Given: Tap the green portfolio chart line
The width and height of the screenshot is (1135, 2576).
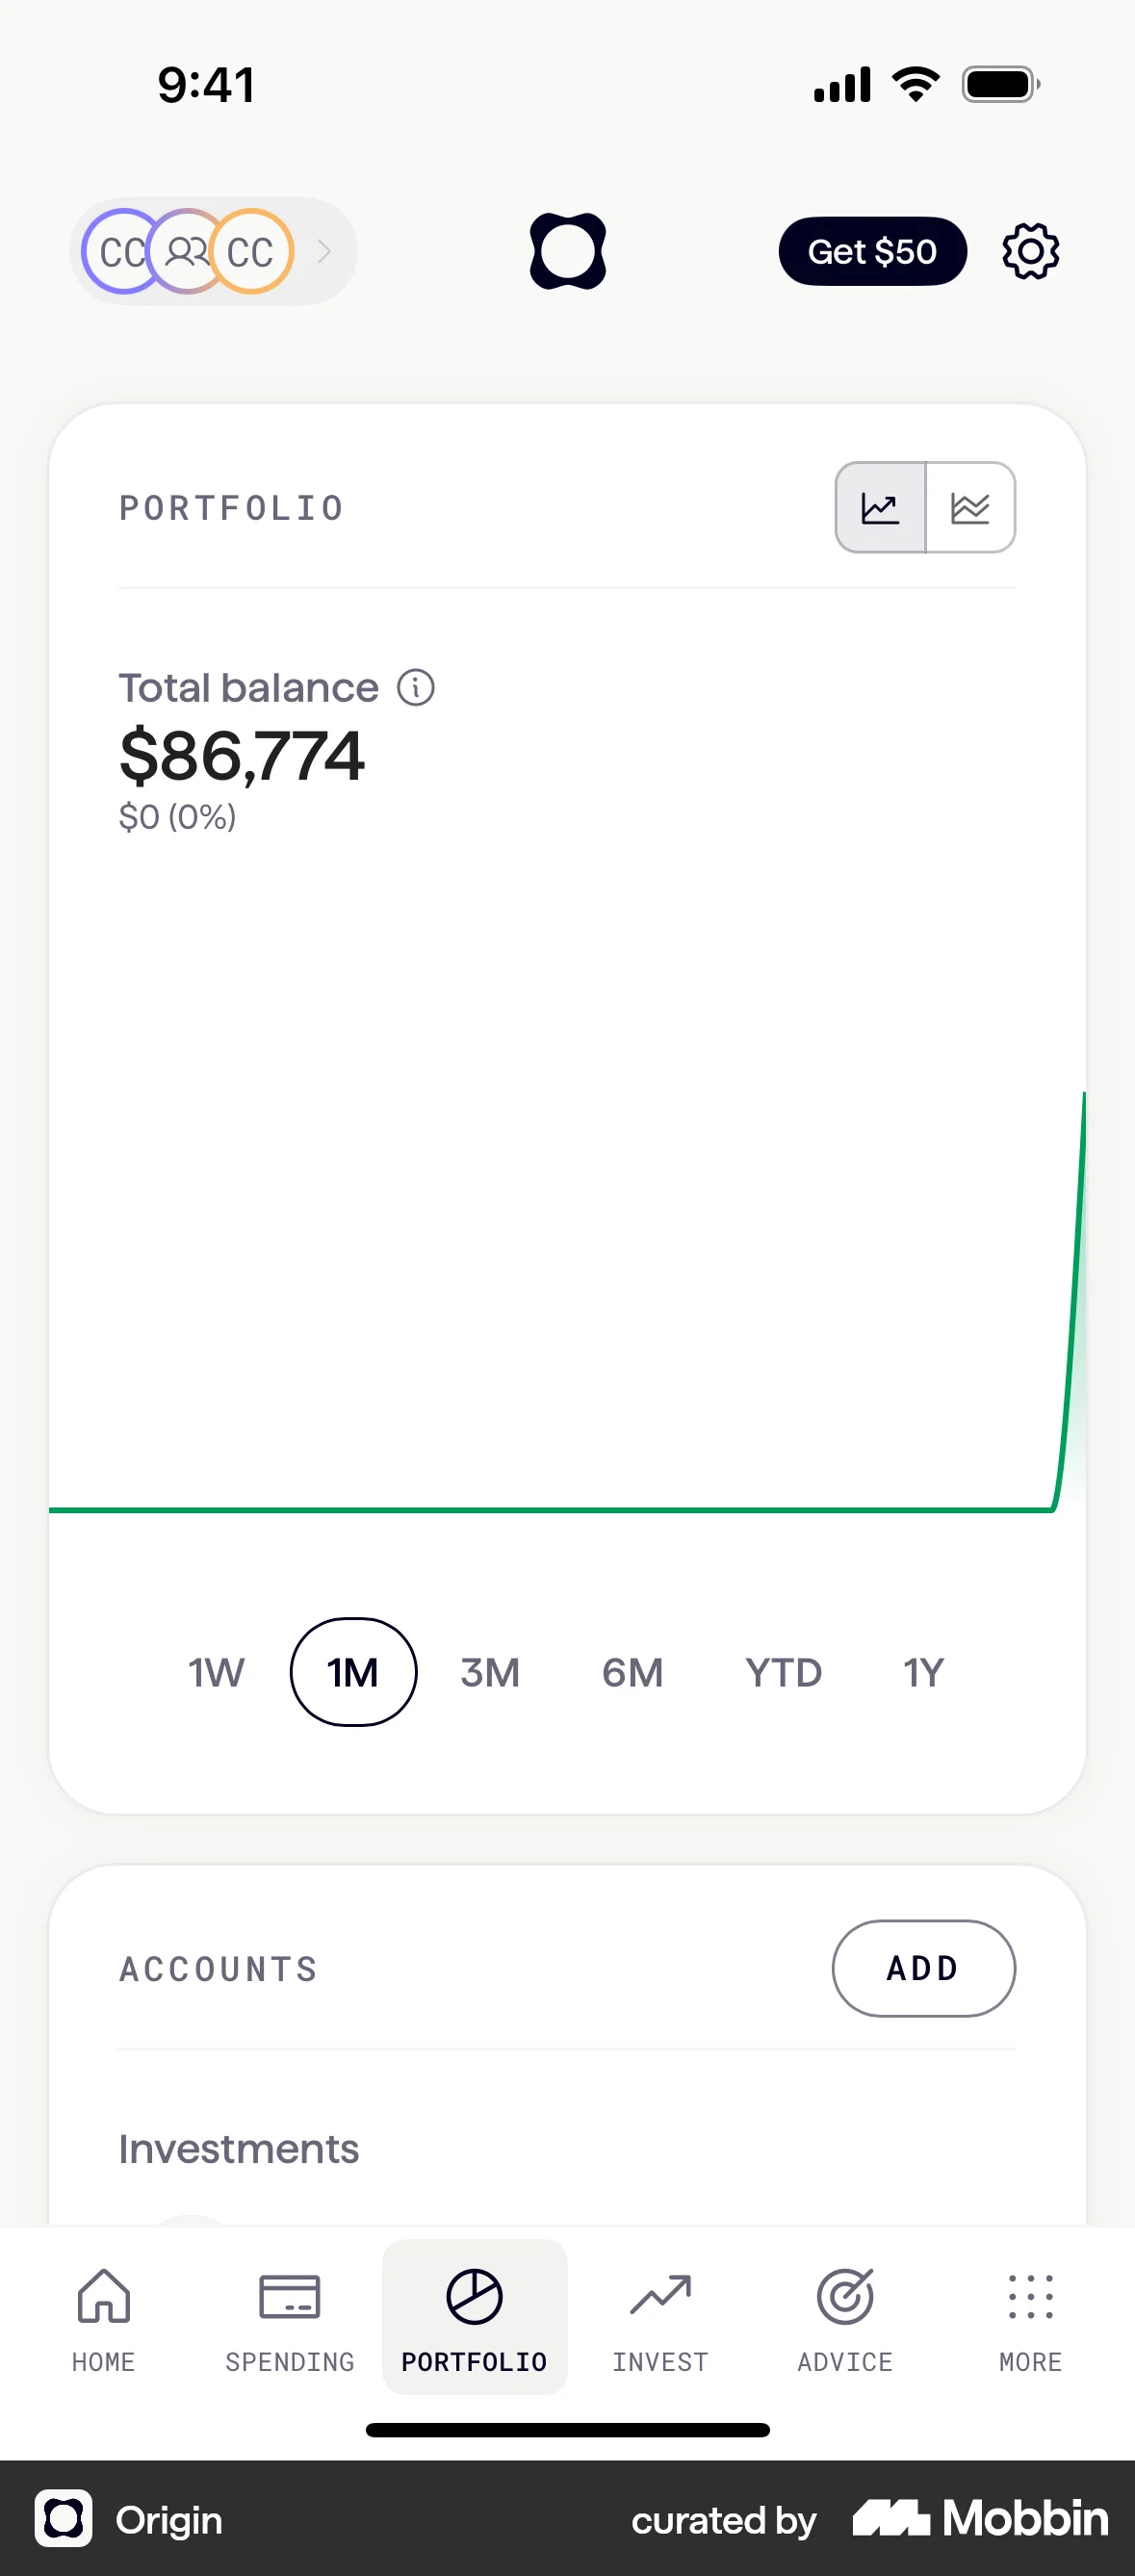Looking at the screenshot, I should coord(550,1509).
